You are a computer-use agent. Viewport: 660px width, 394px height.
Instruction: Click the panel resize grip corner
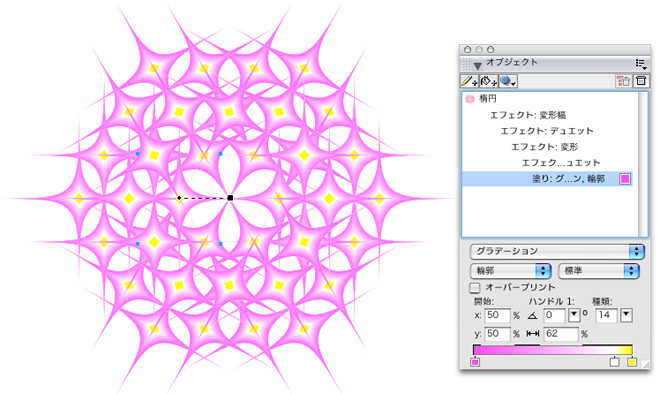[646, 365]
